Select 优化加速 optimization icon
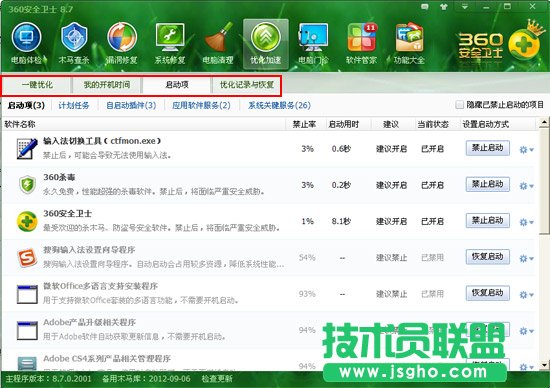550x388 pixels. click(266, 44)
